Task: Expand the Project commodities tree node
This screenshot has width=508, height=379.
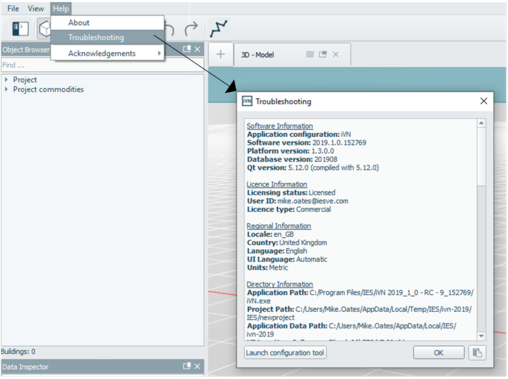Action: (6, 89)
